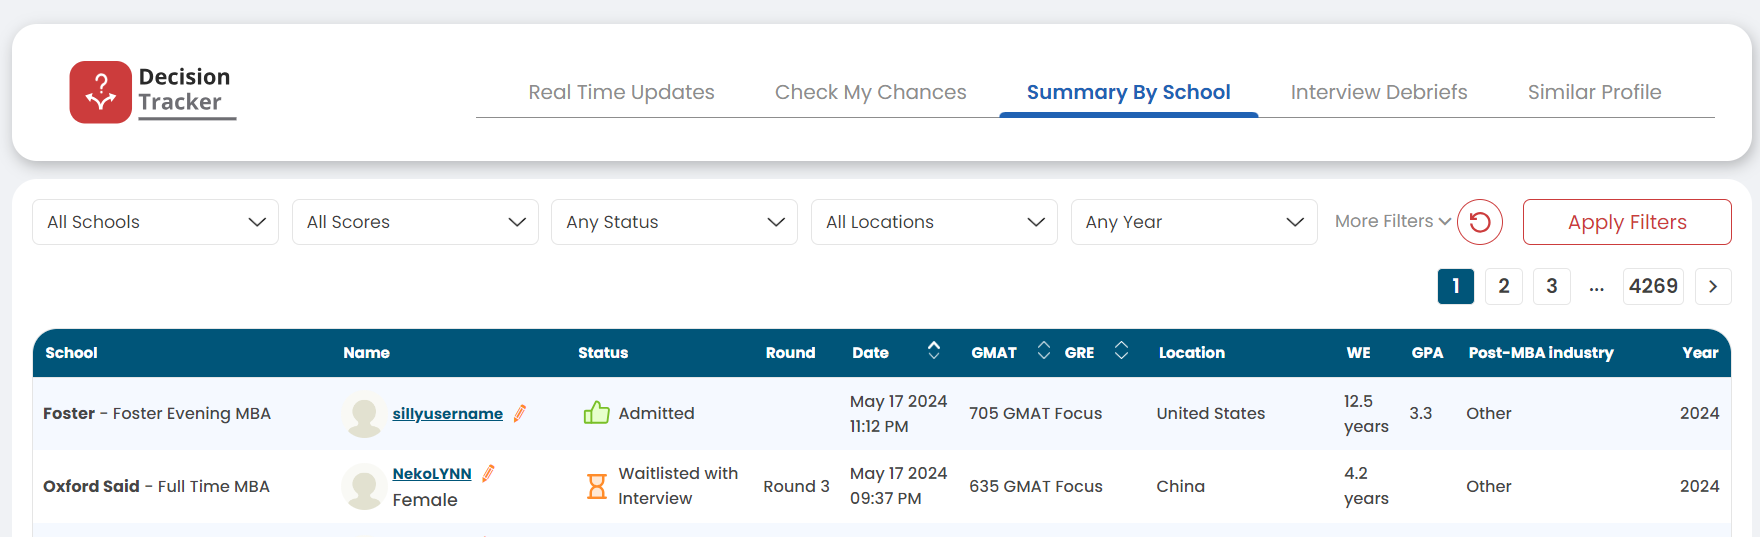Sort table by the GMAT column arrows

(x=1043, y=350)
